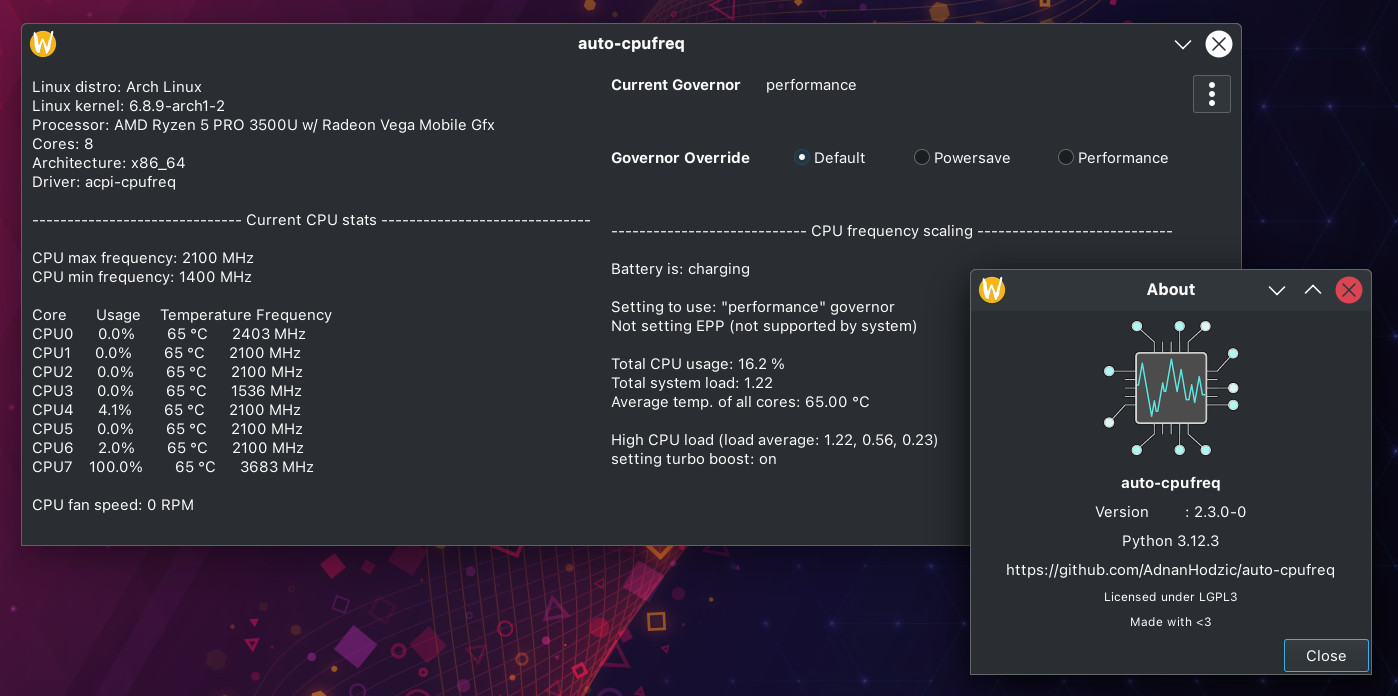This screenshot has height=696, width=1398.
Task: Click the "CPU fan speed: 0 RPM" line
Action: pyautogui.click(x=113, y=505)
